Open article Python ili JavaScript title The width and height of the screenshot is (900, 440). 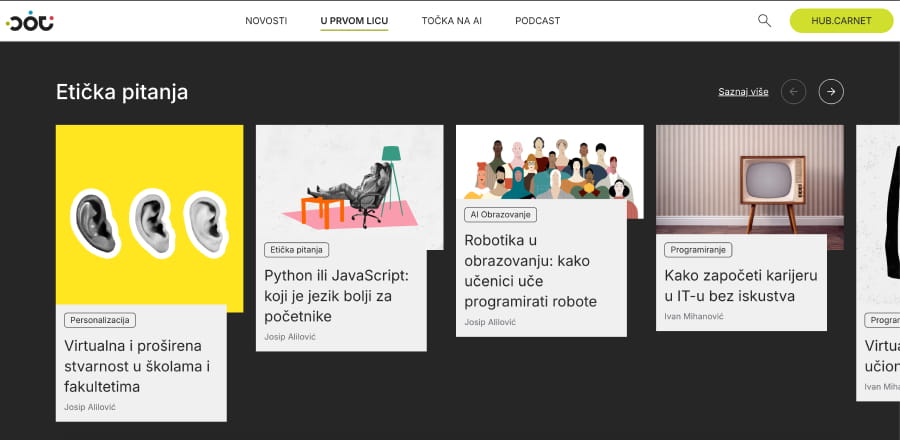[x=336, y=296]
